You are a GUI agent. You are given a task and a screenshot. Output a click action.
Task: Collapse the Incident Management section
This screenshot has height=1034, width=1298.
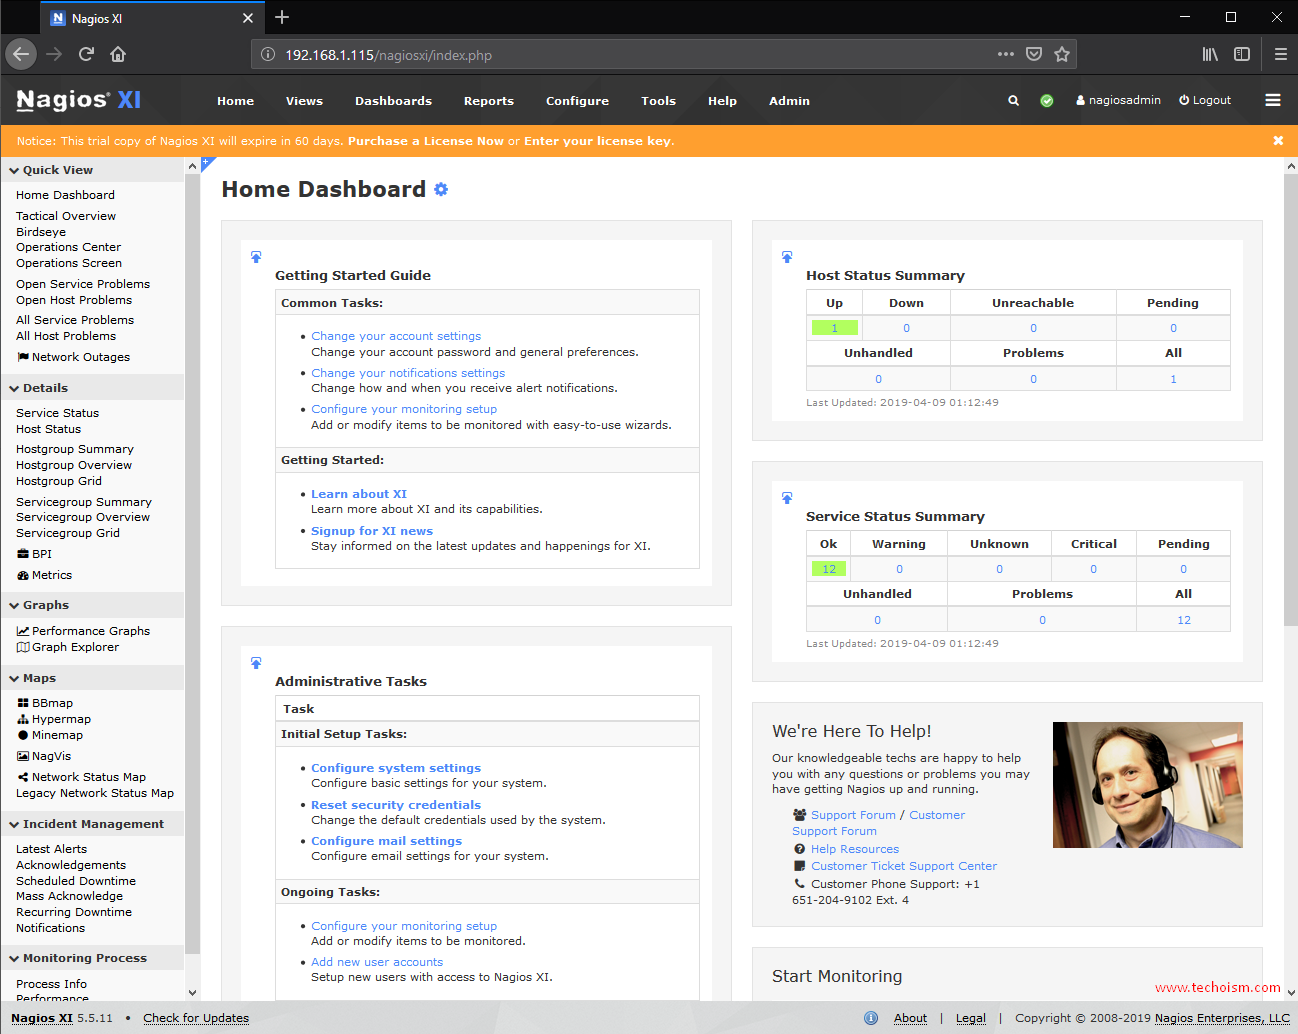coord(92,824)
